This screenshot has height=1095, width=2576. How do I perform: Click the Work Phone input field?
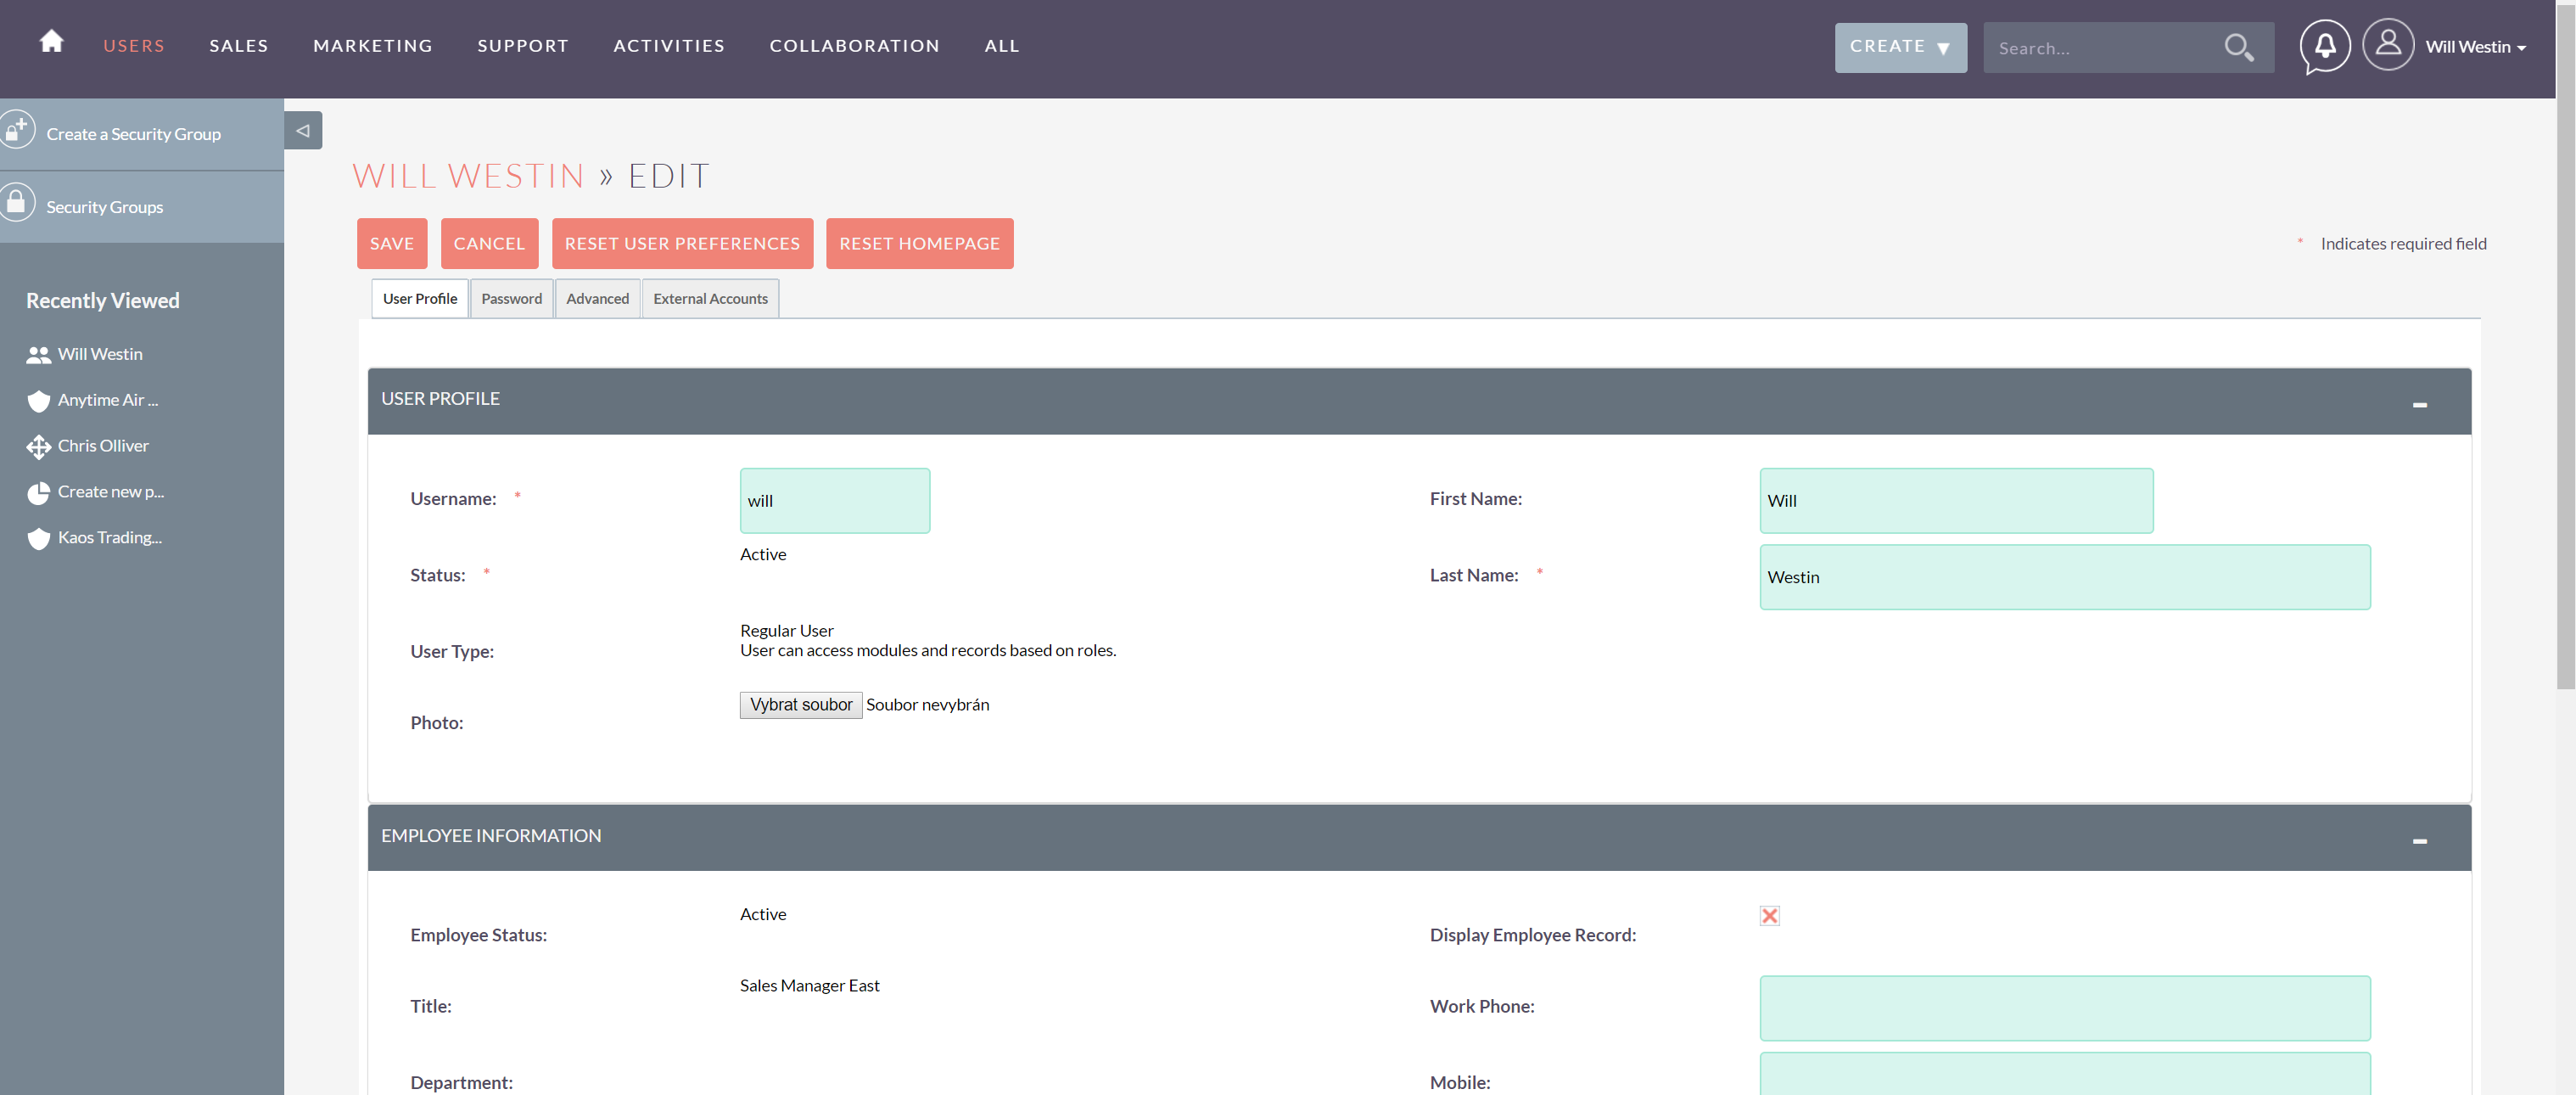tap(2064, 1008)
